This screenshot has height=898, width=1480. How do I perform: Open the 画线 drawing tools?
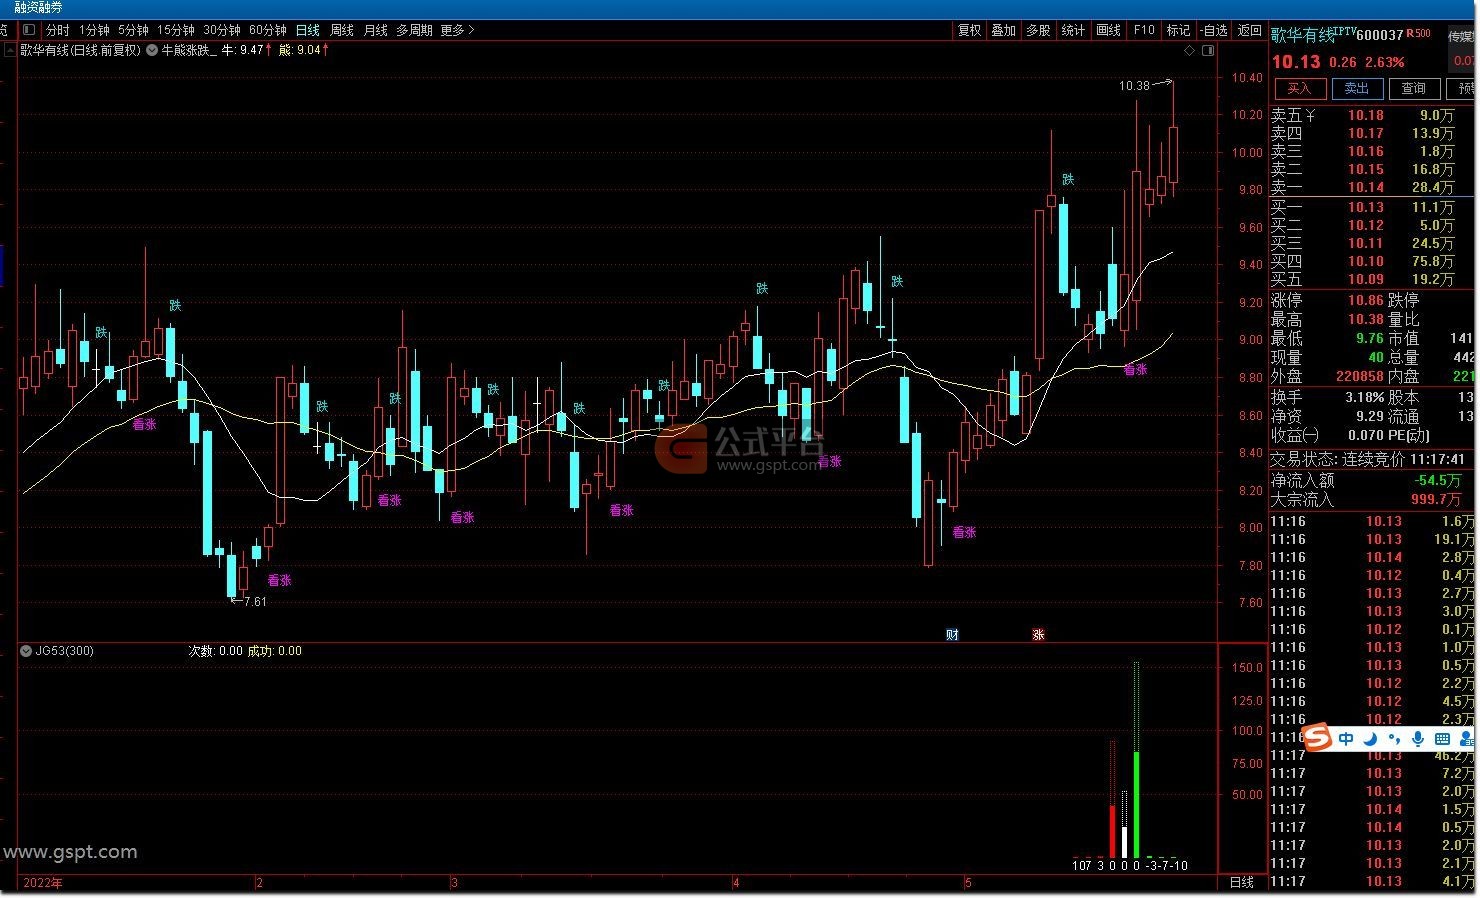1108,30
